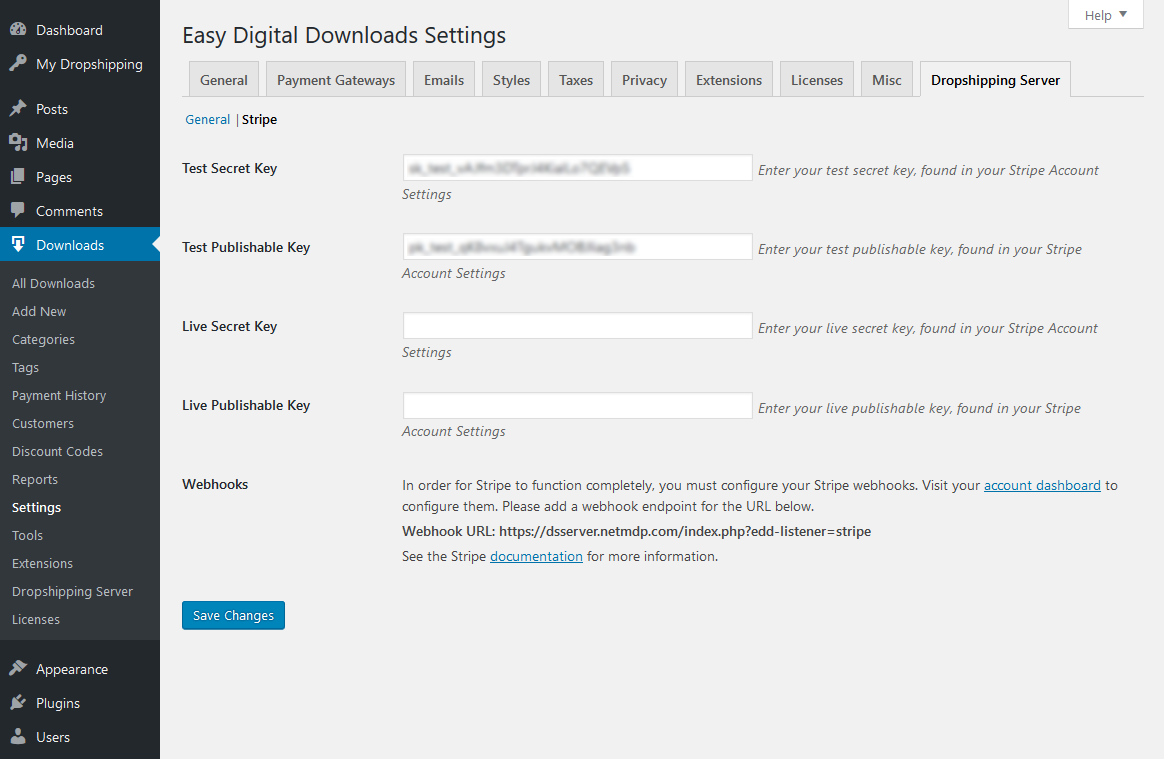Click the Test Secret Key field
1164x759 pixels.
(578, 168)
